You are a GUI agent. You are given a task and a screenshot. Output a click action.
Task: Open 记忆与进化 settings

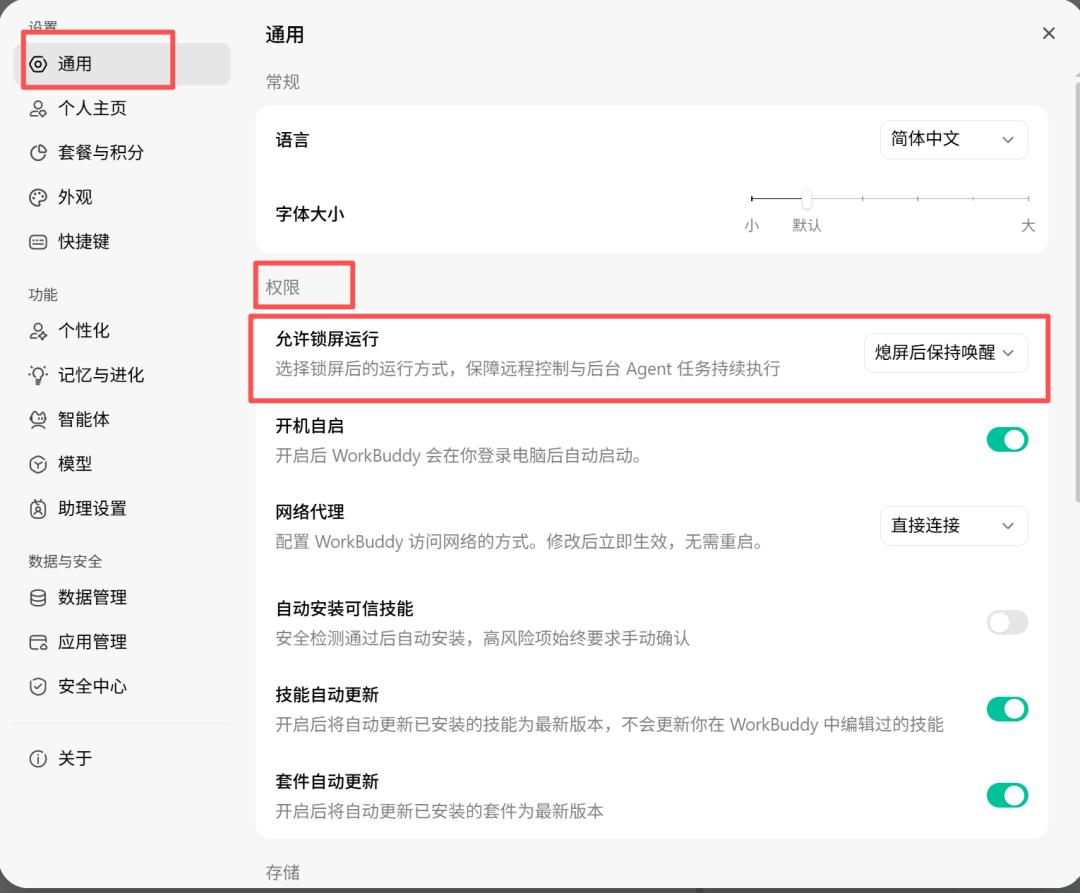(x=122, y=375)
